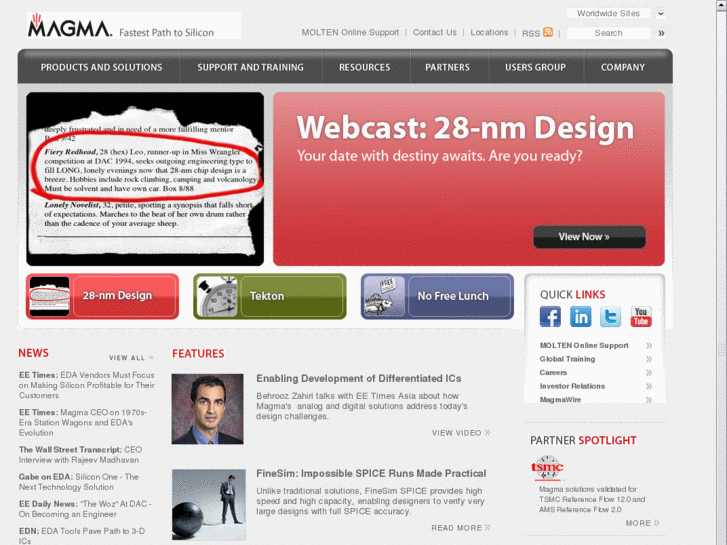
Task: Click Behrooz Zahiri portrait thumbnail
Action: pyautogui.click(x=207, y=409)
